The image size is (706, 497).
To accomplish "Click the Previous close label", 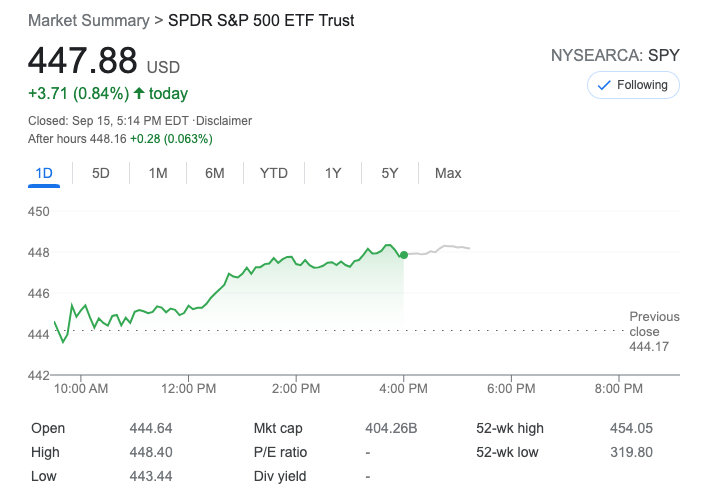I will coord(653,324).
